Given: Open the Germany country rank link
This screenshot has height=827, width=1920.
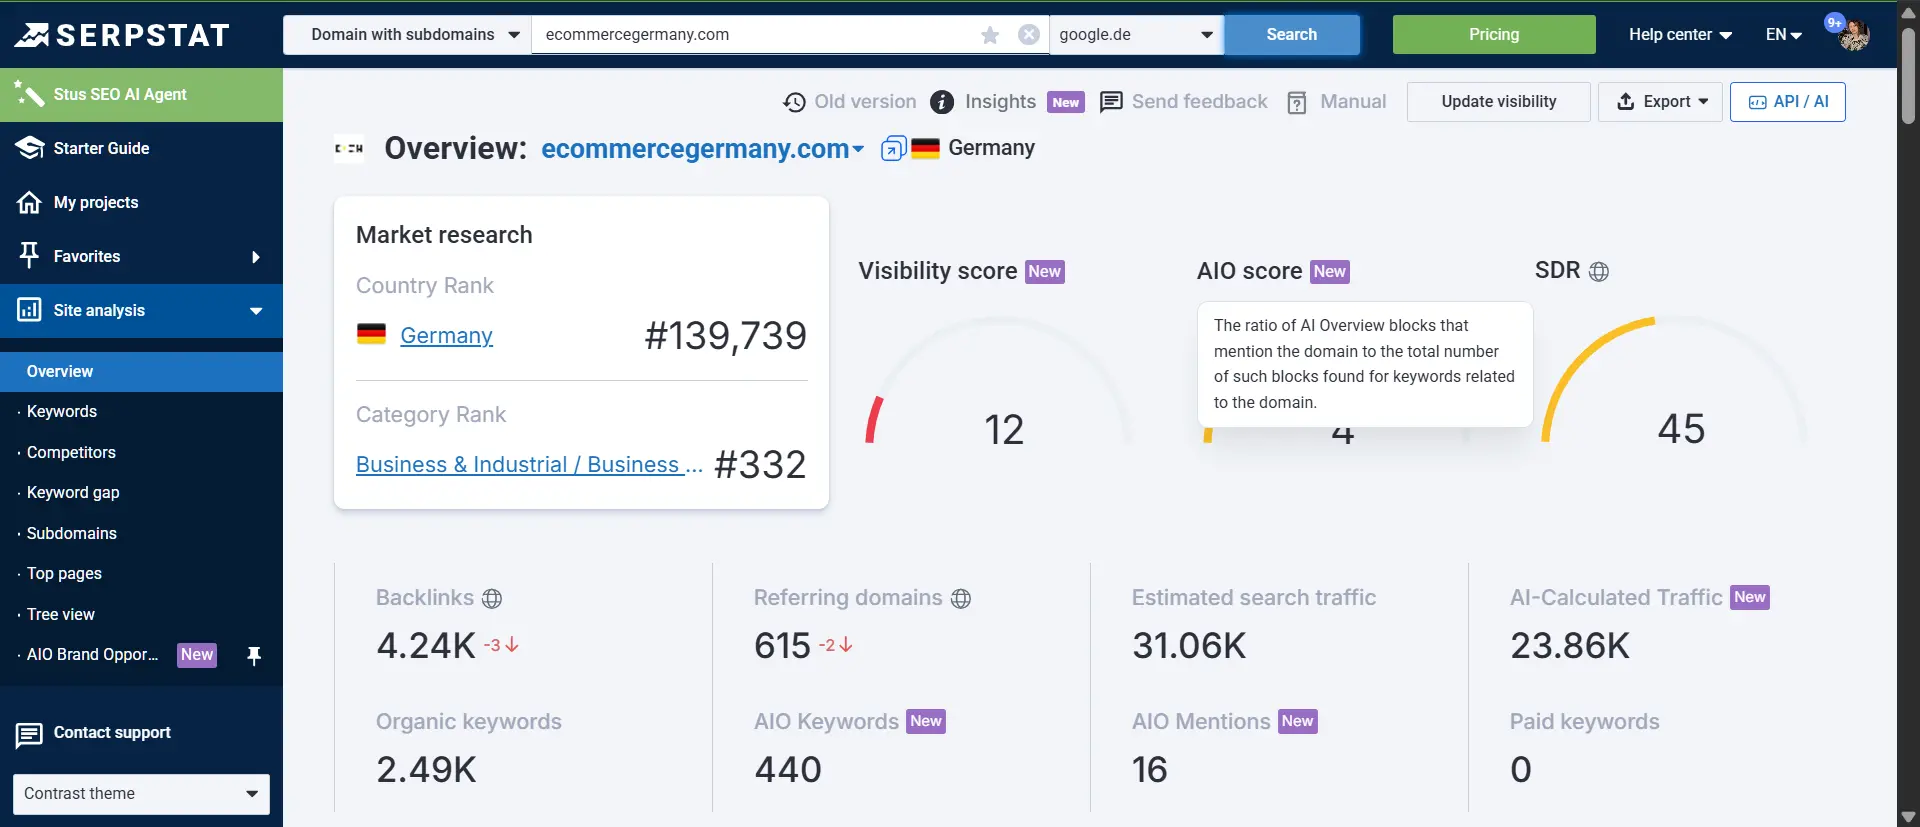Looking at the screenshot, I should coord(446,336).
